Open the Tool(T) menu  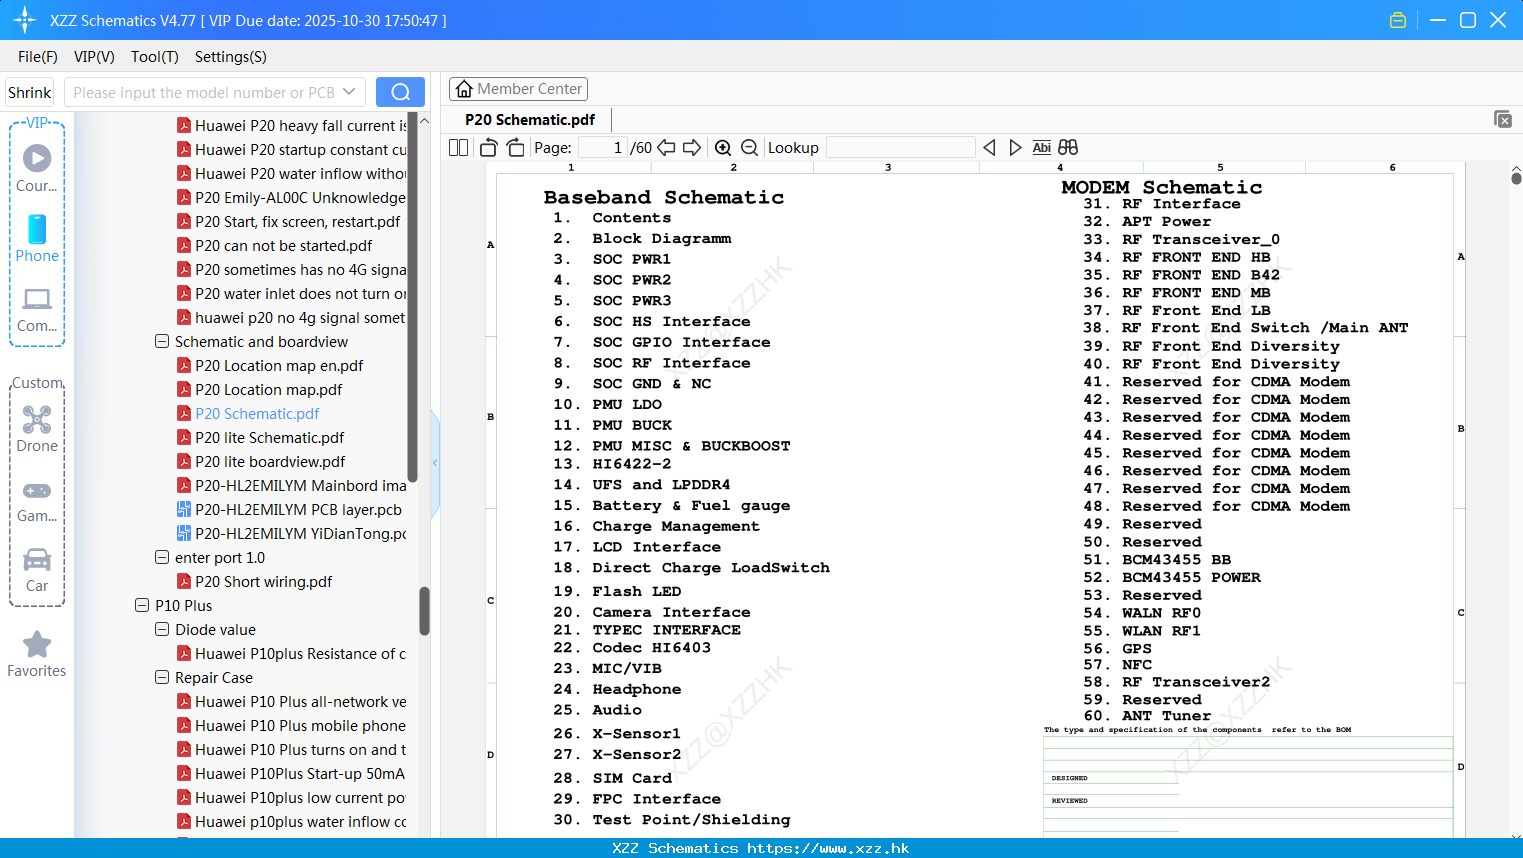[155, 57]
